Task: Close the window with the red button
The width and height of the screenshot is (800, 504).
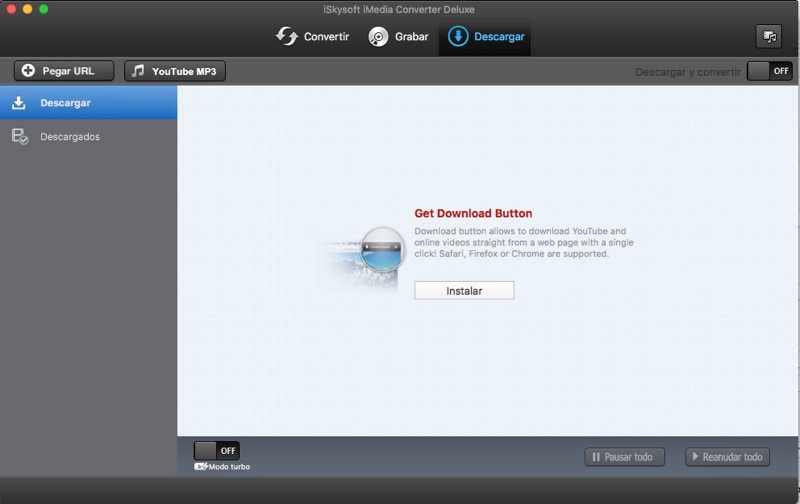Action: (11, 9)
